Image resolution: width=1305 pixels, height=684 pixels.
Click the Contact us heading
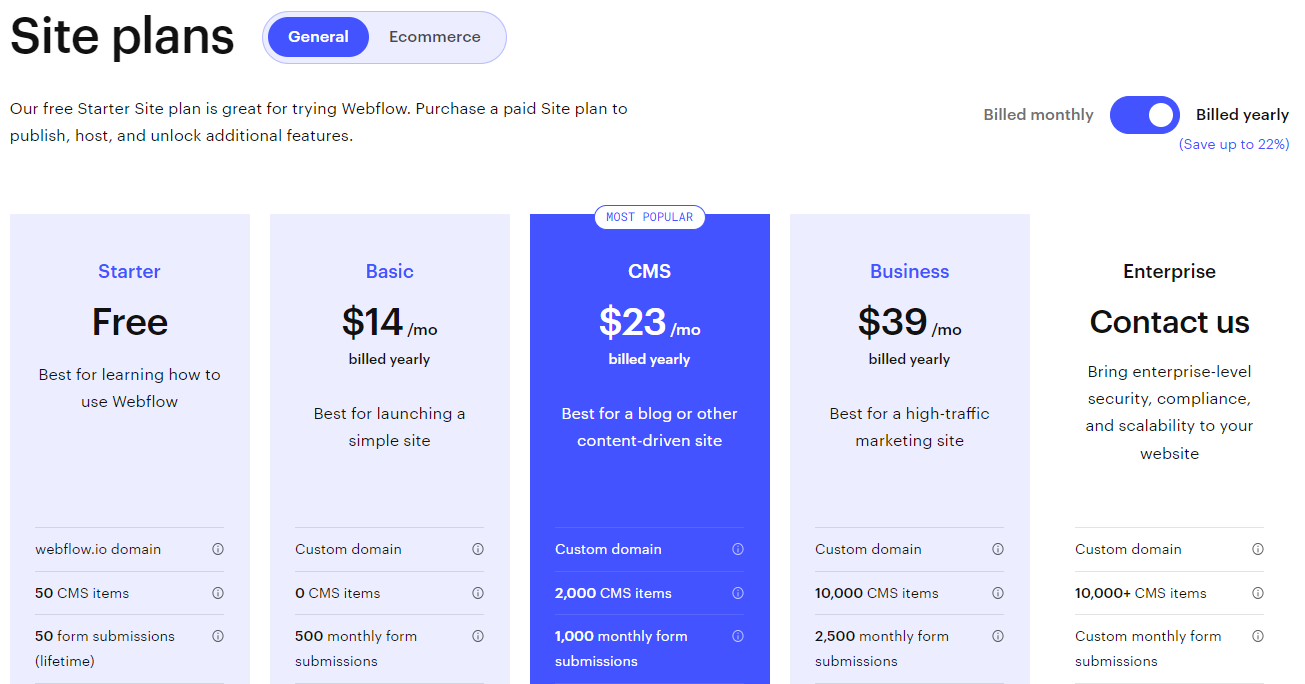point(1169,322)
